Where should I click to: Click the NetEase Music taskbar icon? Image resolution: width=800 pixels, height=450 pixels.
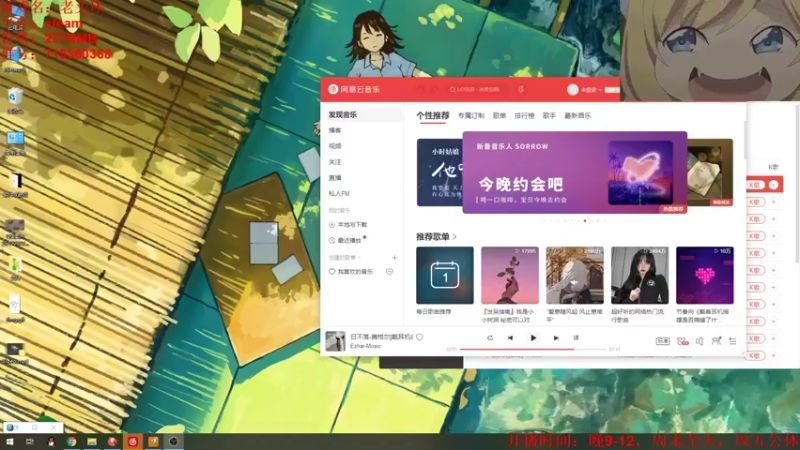click(133, 442)
